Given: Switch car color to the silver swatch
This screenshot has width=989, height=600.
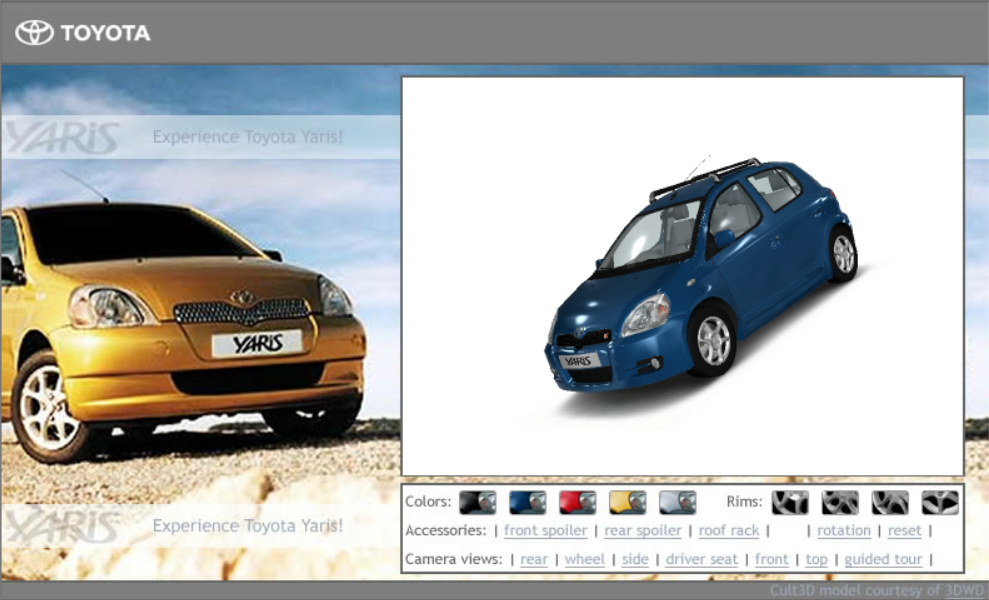Looking at the screenshot, I should click(x=677, y=502).
